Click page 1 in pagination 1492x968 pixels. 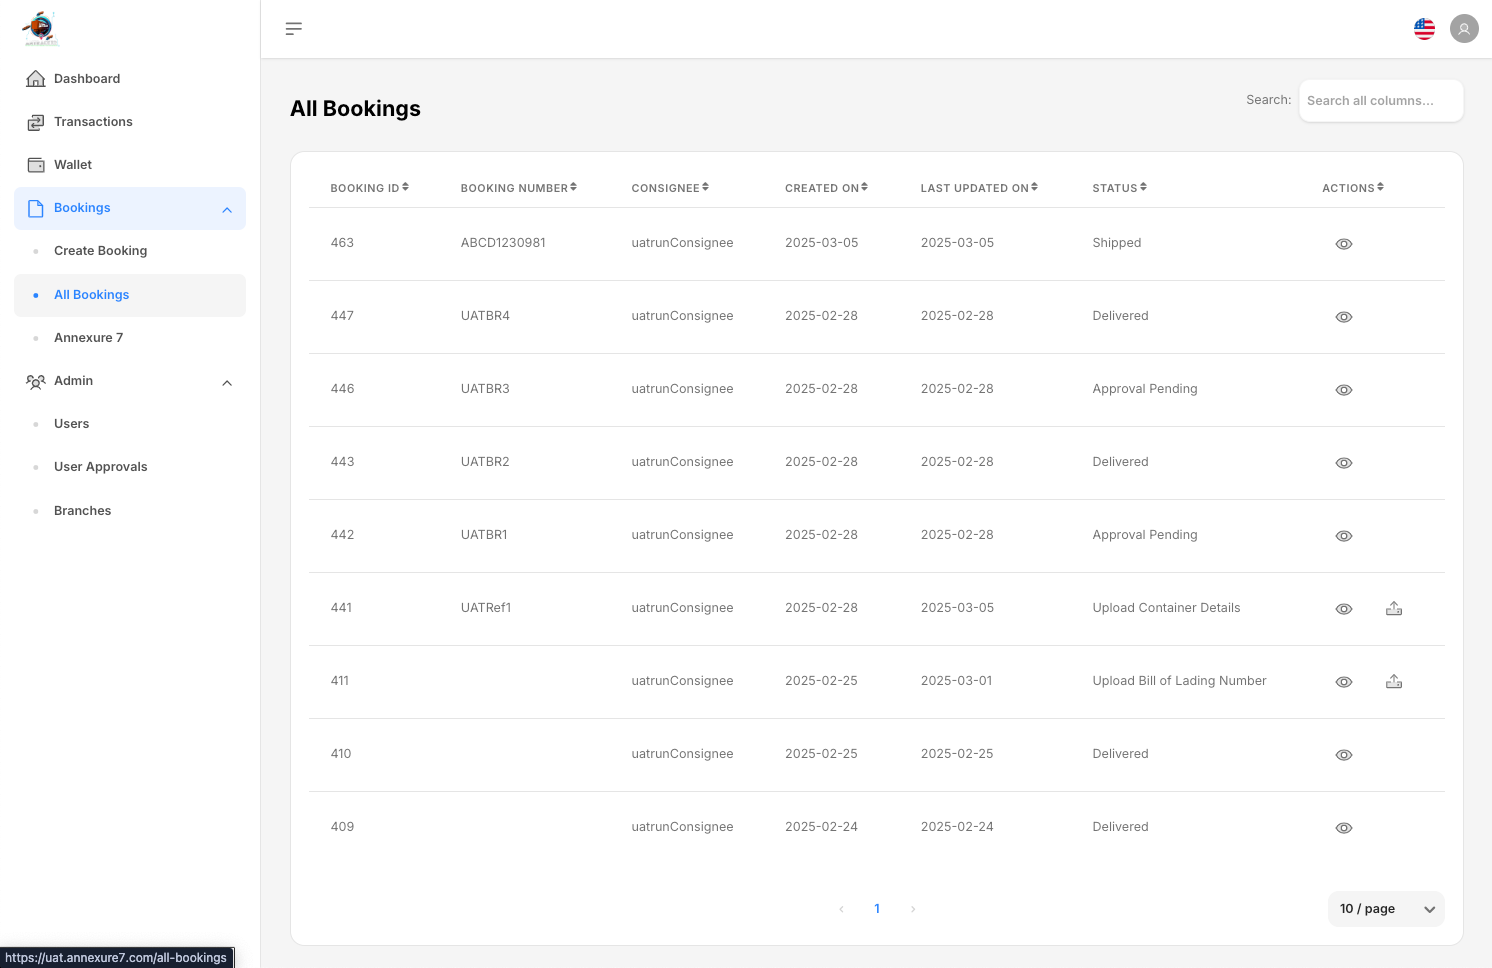pos(877,909)
